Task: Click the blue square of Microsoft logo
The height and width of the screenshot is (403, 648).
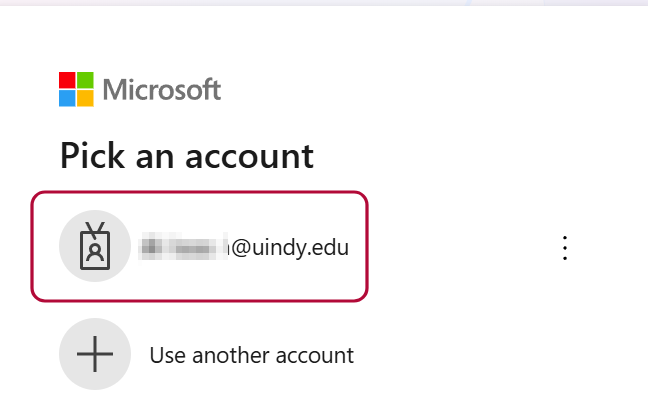Action: coord(67,98)
